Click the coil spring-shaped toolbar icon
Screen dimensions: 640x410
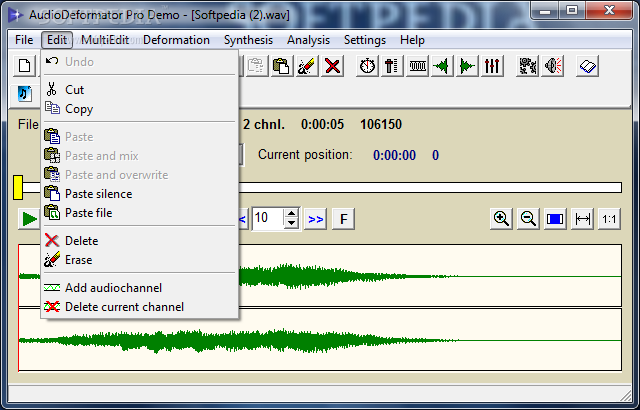pyautogui.click(x=418, y=66)
